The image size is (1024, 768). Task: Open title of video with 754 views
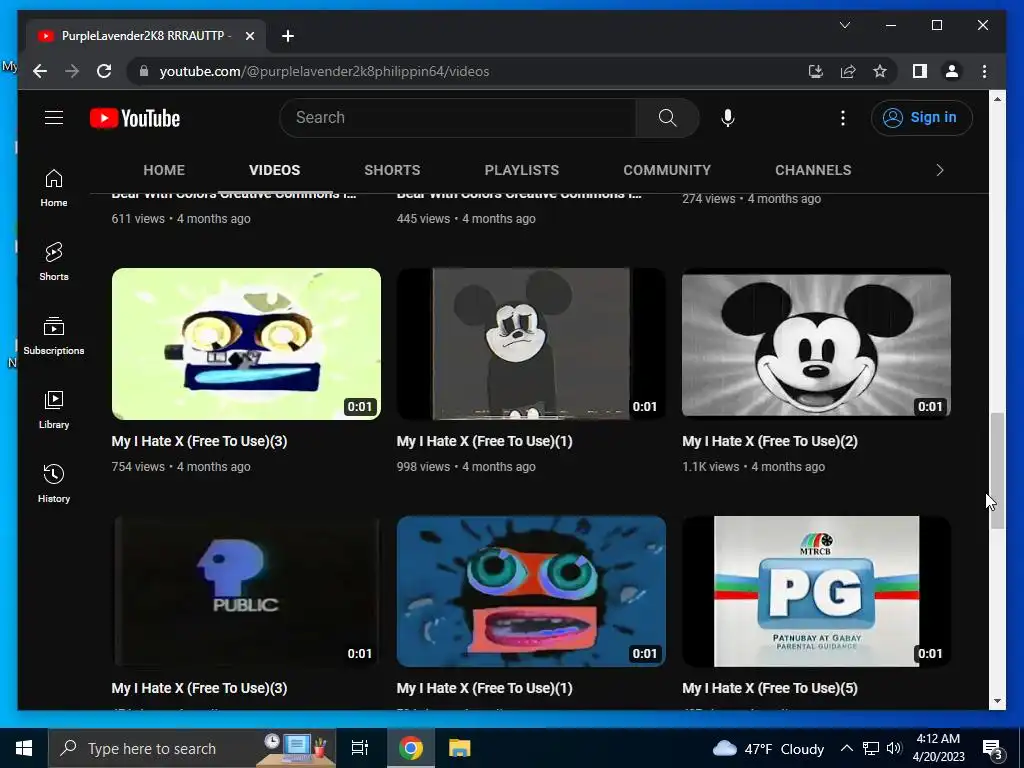[199, 441]
